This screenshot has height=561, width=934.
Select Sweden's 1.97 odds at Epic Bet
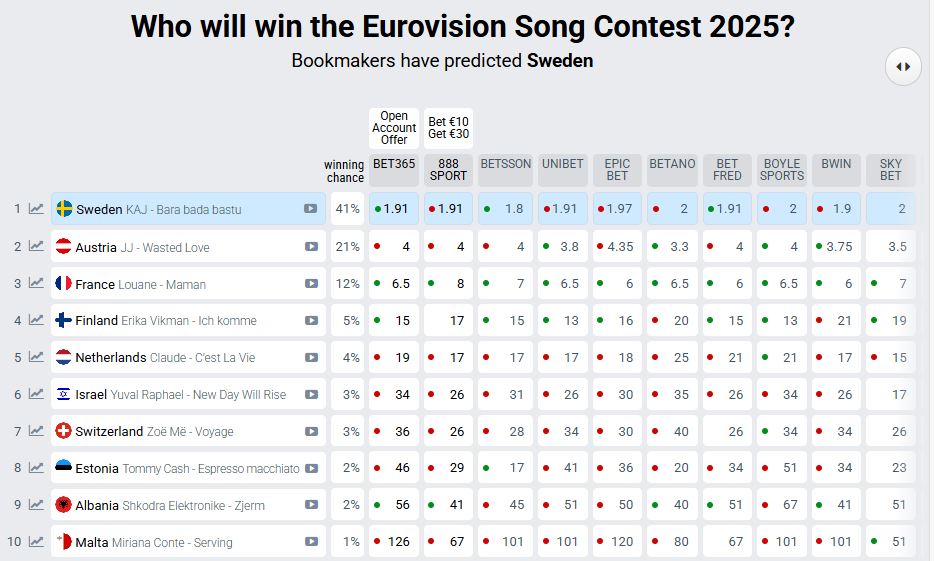point(617,208)
